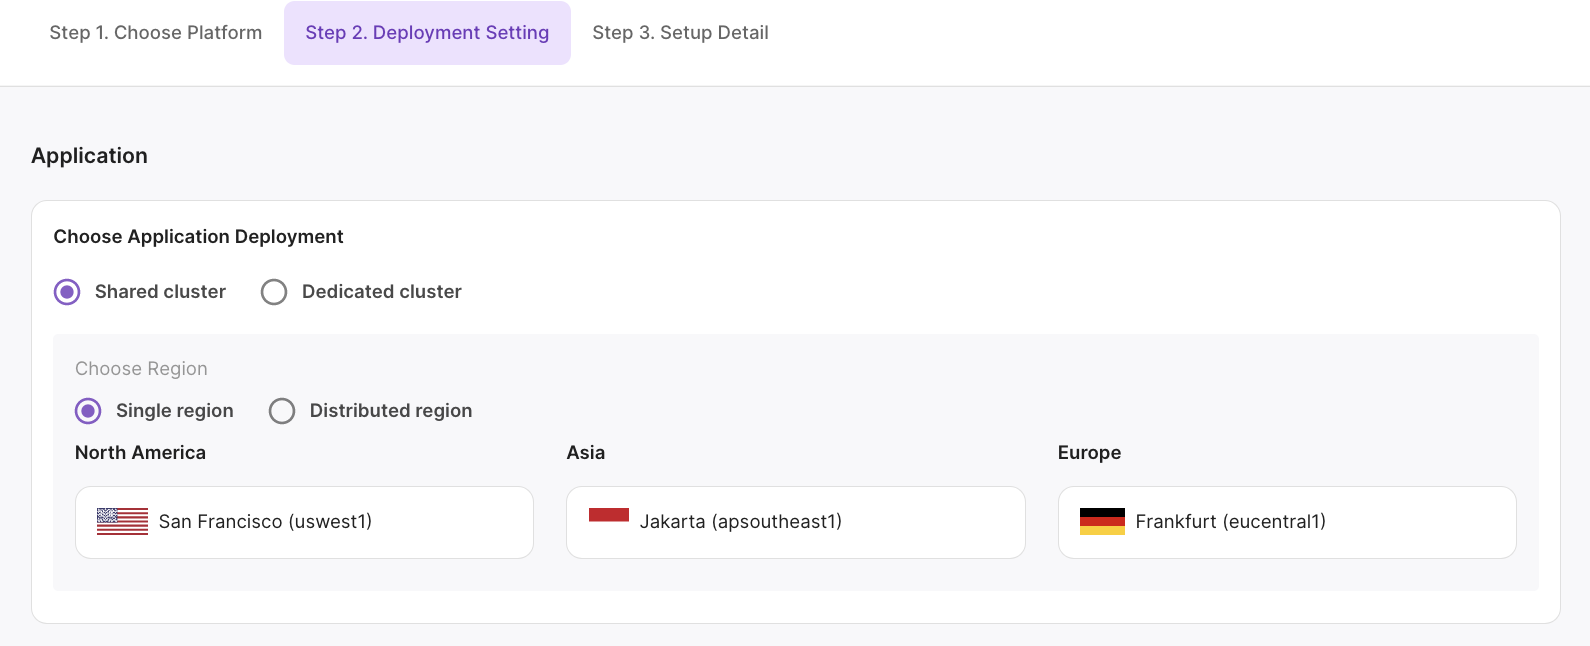Click the Distributed region label text

coord(391,411)
